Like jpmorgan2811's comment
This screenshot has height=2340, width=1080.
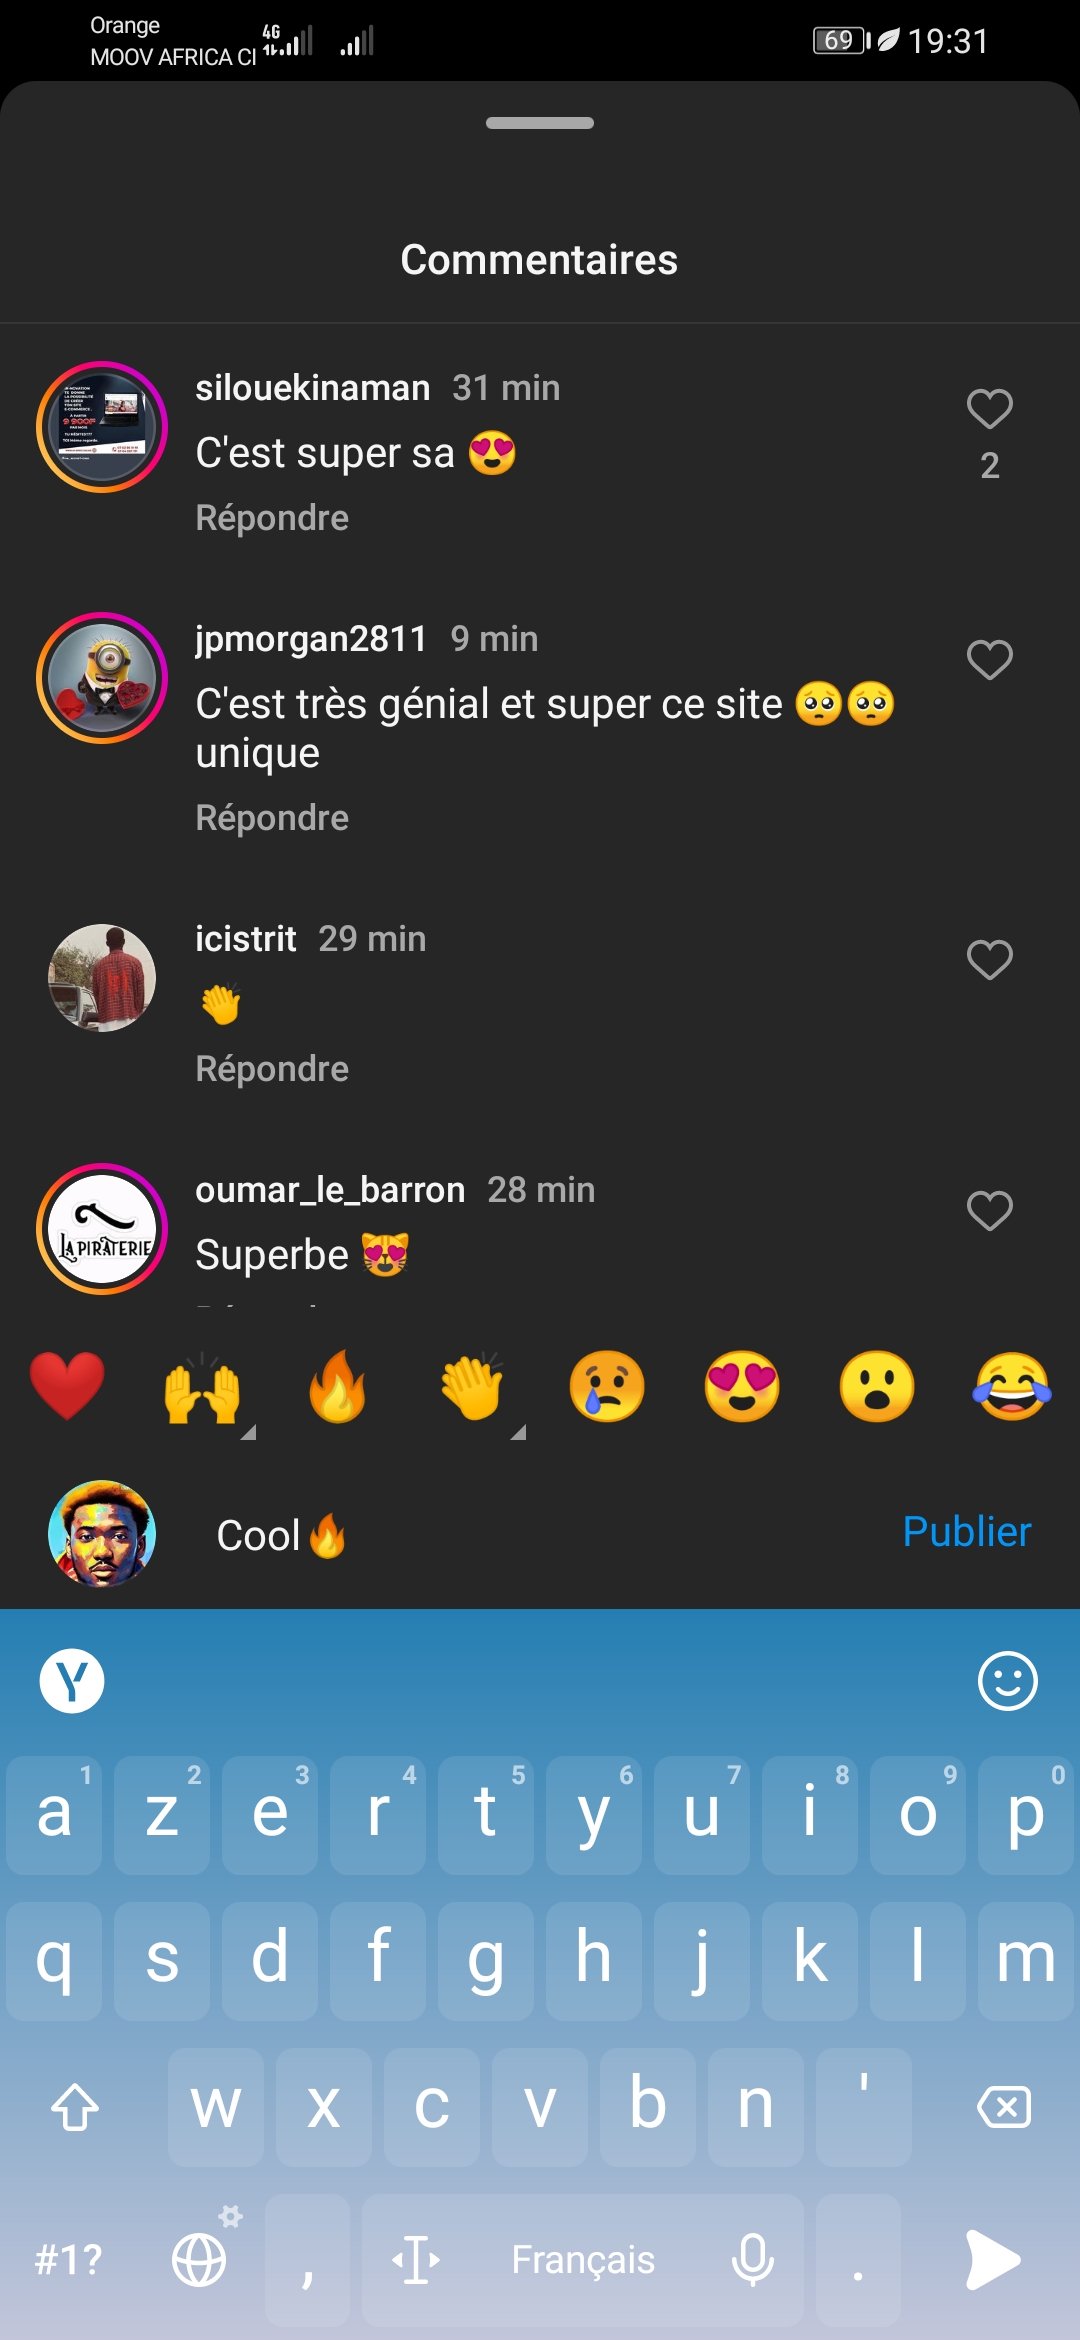pyautogui.click(x=990, y=660)
